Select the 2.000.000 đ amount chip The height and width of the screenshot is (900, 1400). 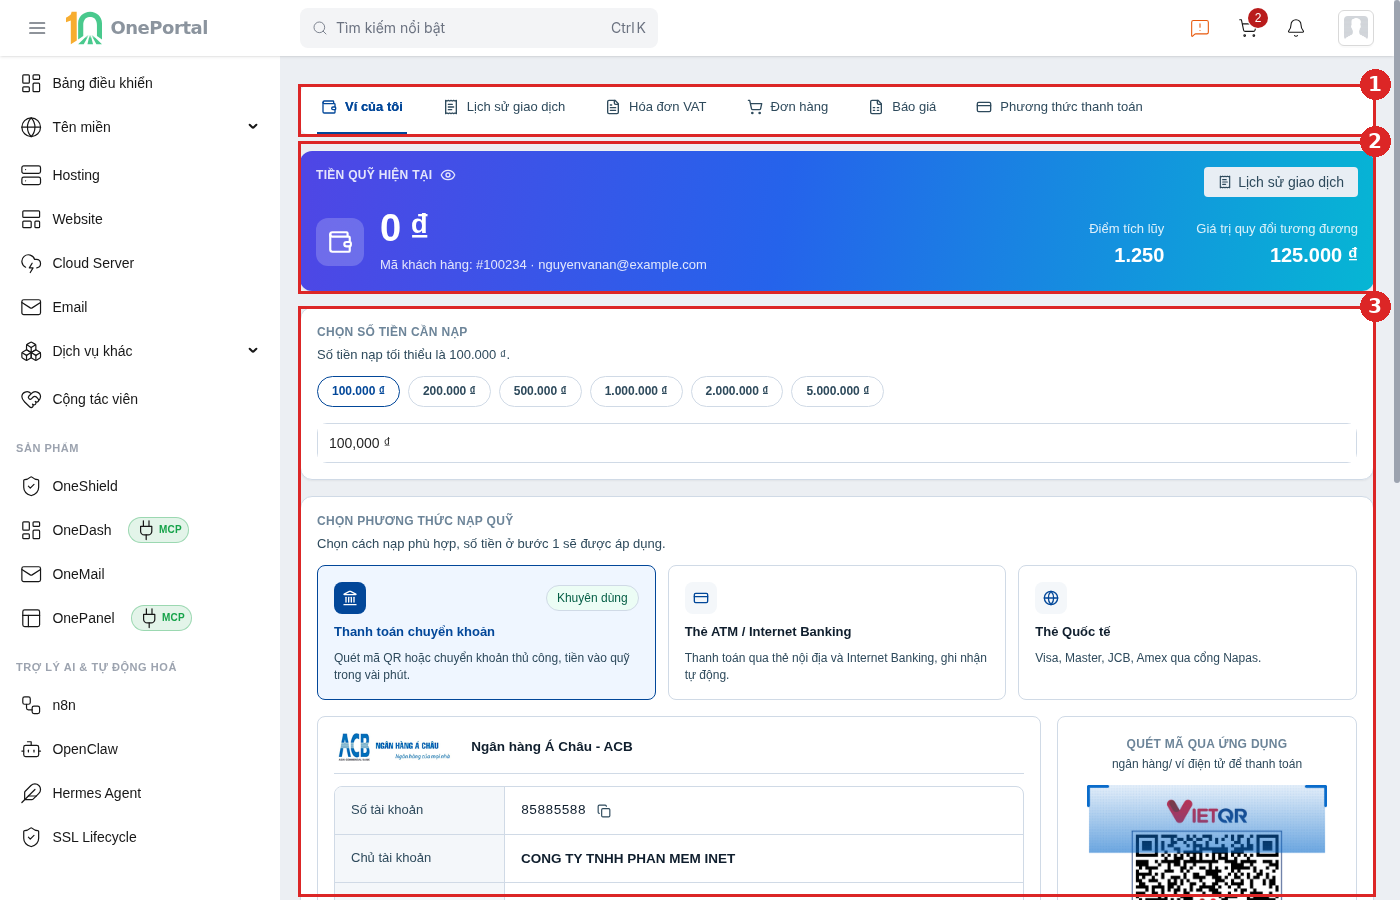(737, 391)
